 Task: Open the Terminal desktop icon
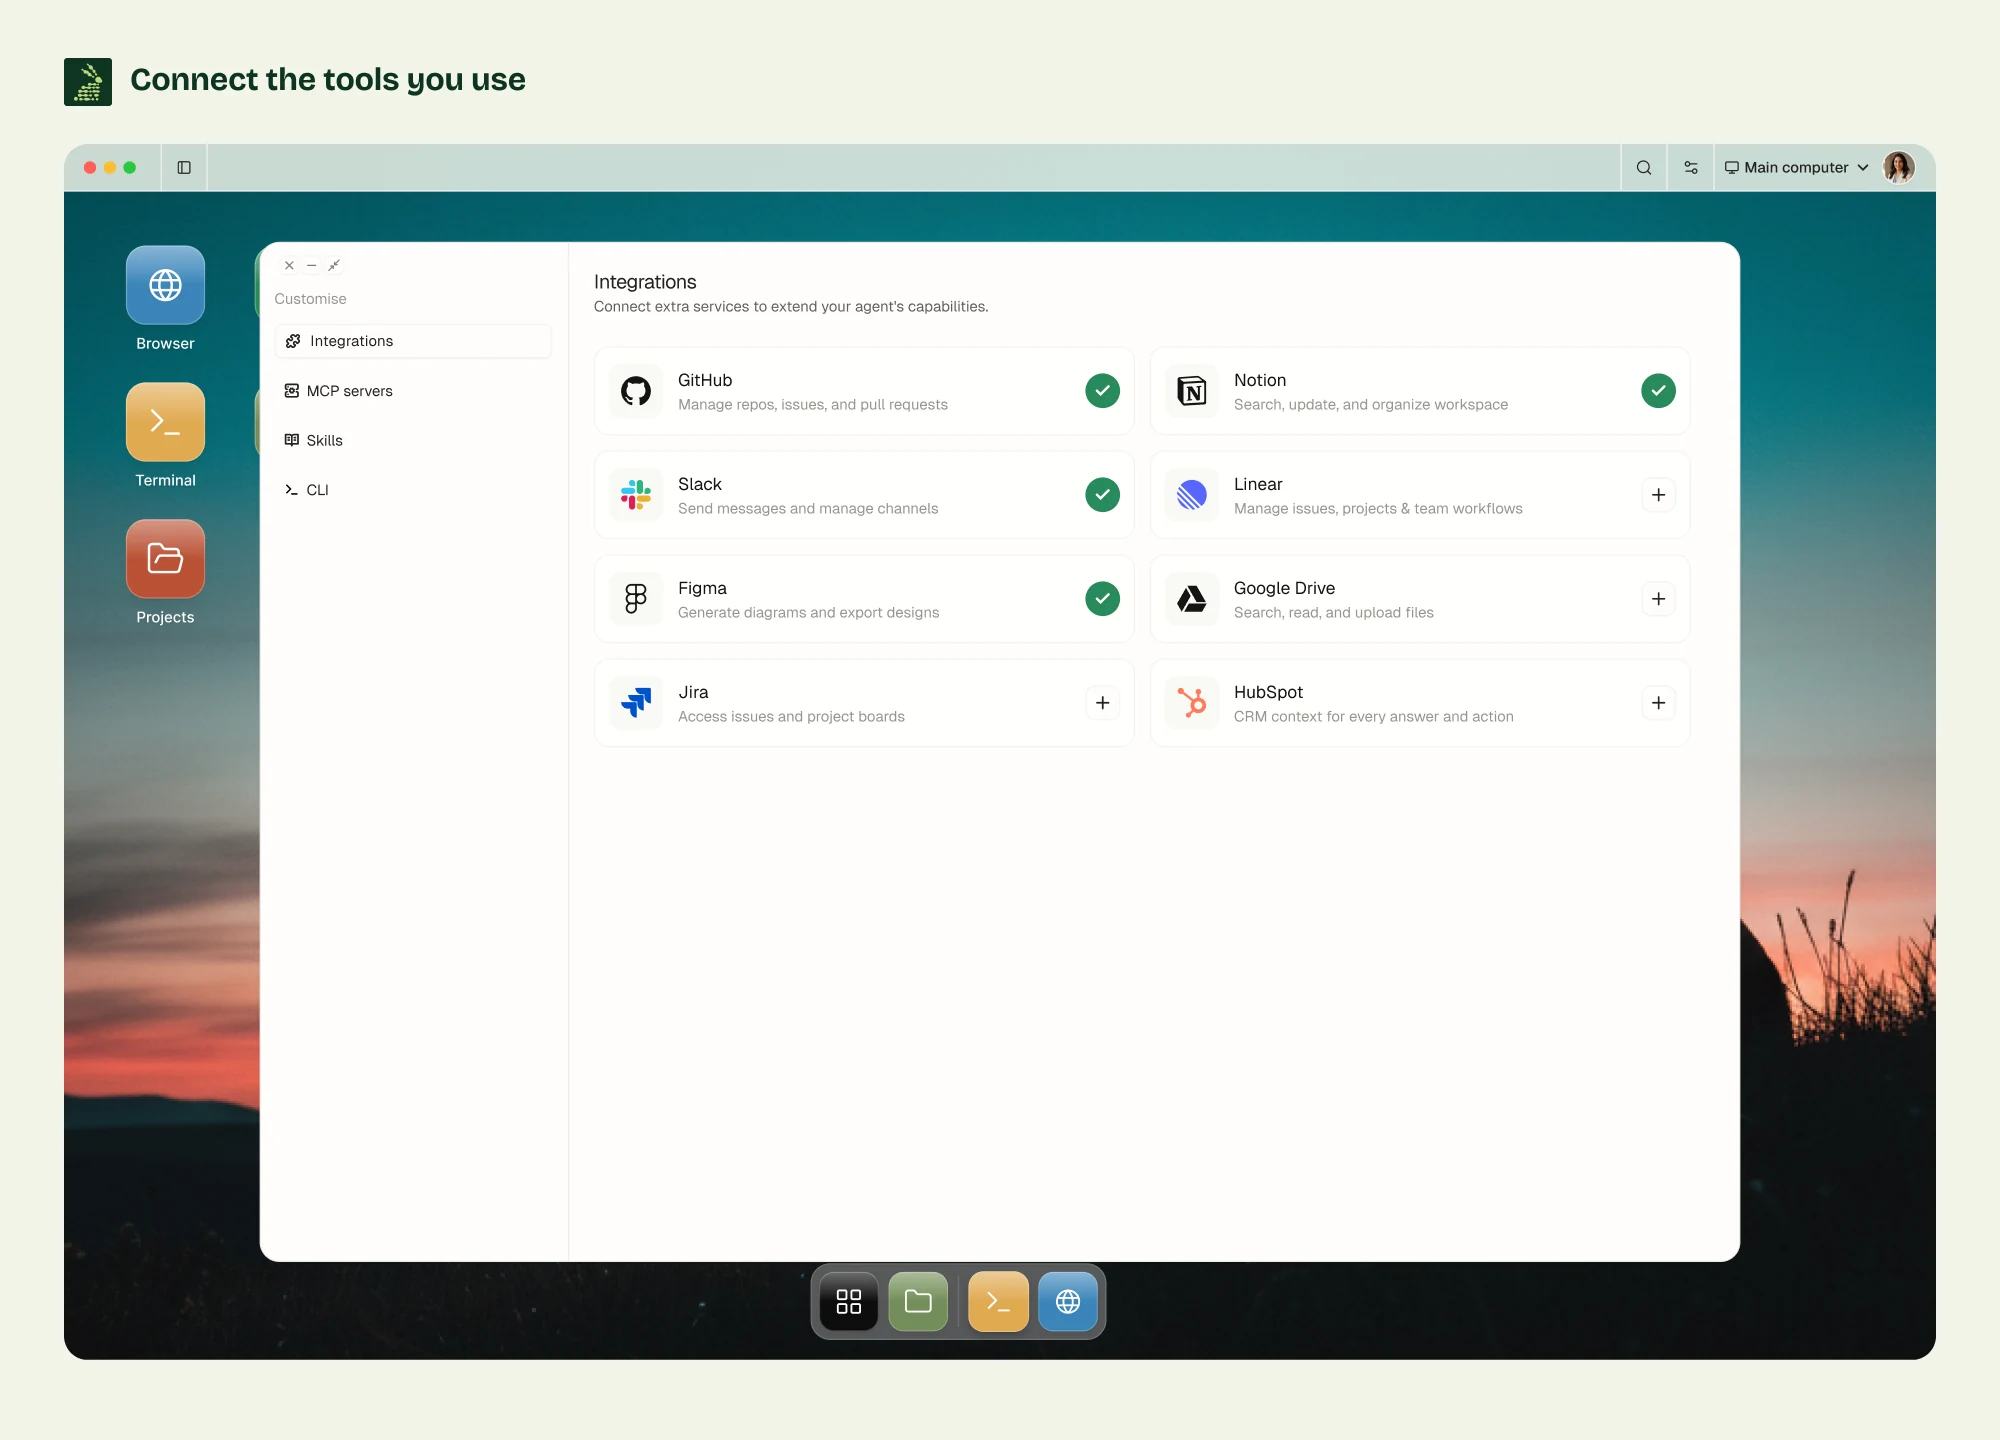click(165, 422)
